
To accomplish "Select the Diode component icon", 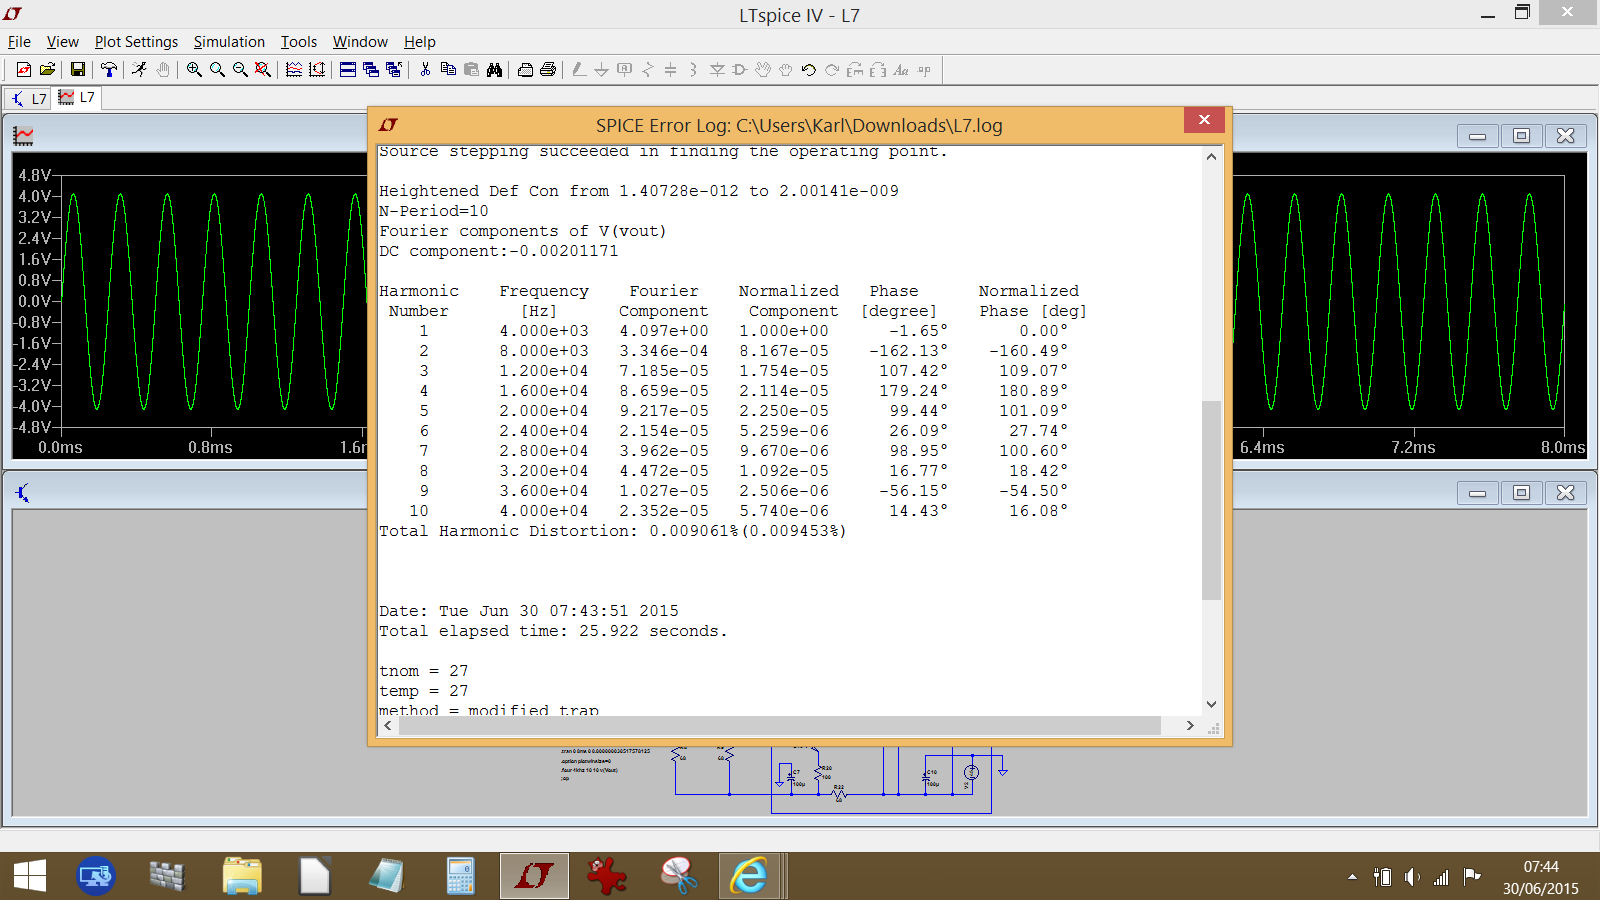I will [717, 70].
